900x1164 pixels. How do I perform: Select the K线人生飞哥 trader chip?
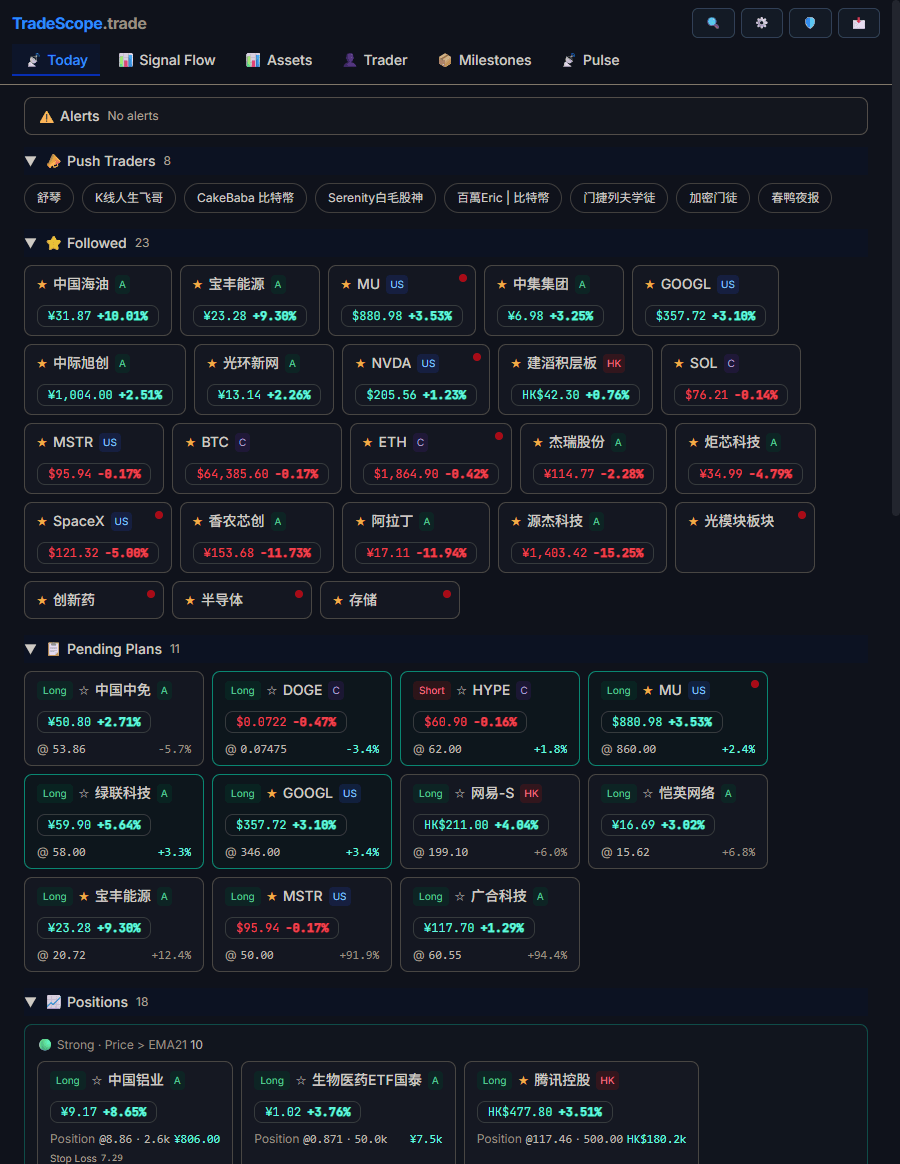pyautogui.click(x=129, y=197)
